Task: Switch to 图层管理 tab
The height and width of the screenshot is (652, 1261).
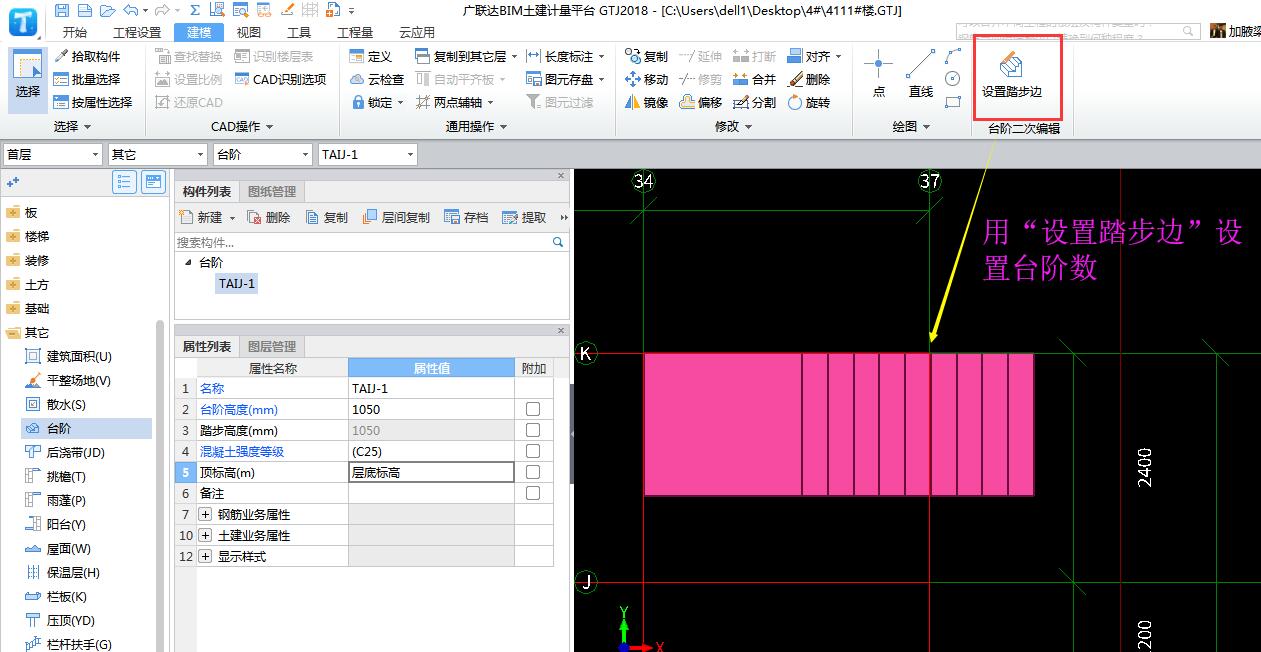Action: (x=271, y=346)
